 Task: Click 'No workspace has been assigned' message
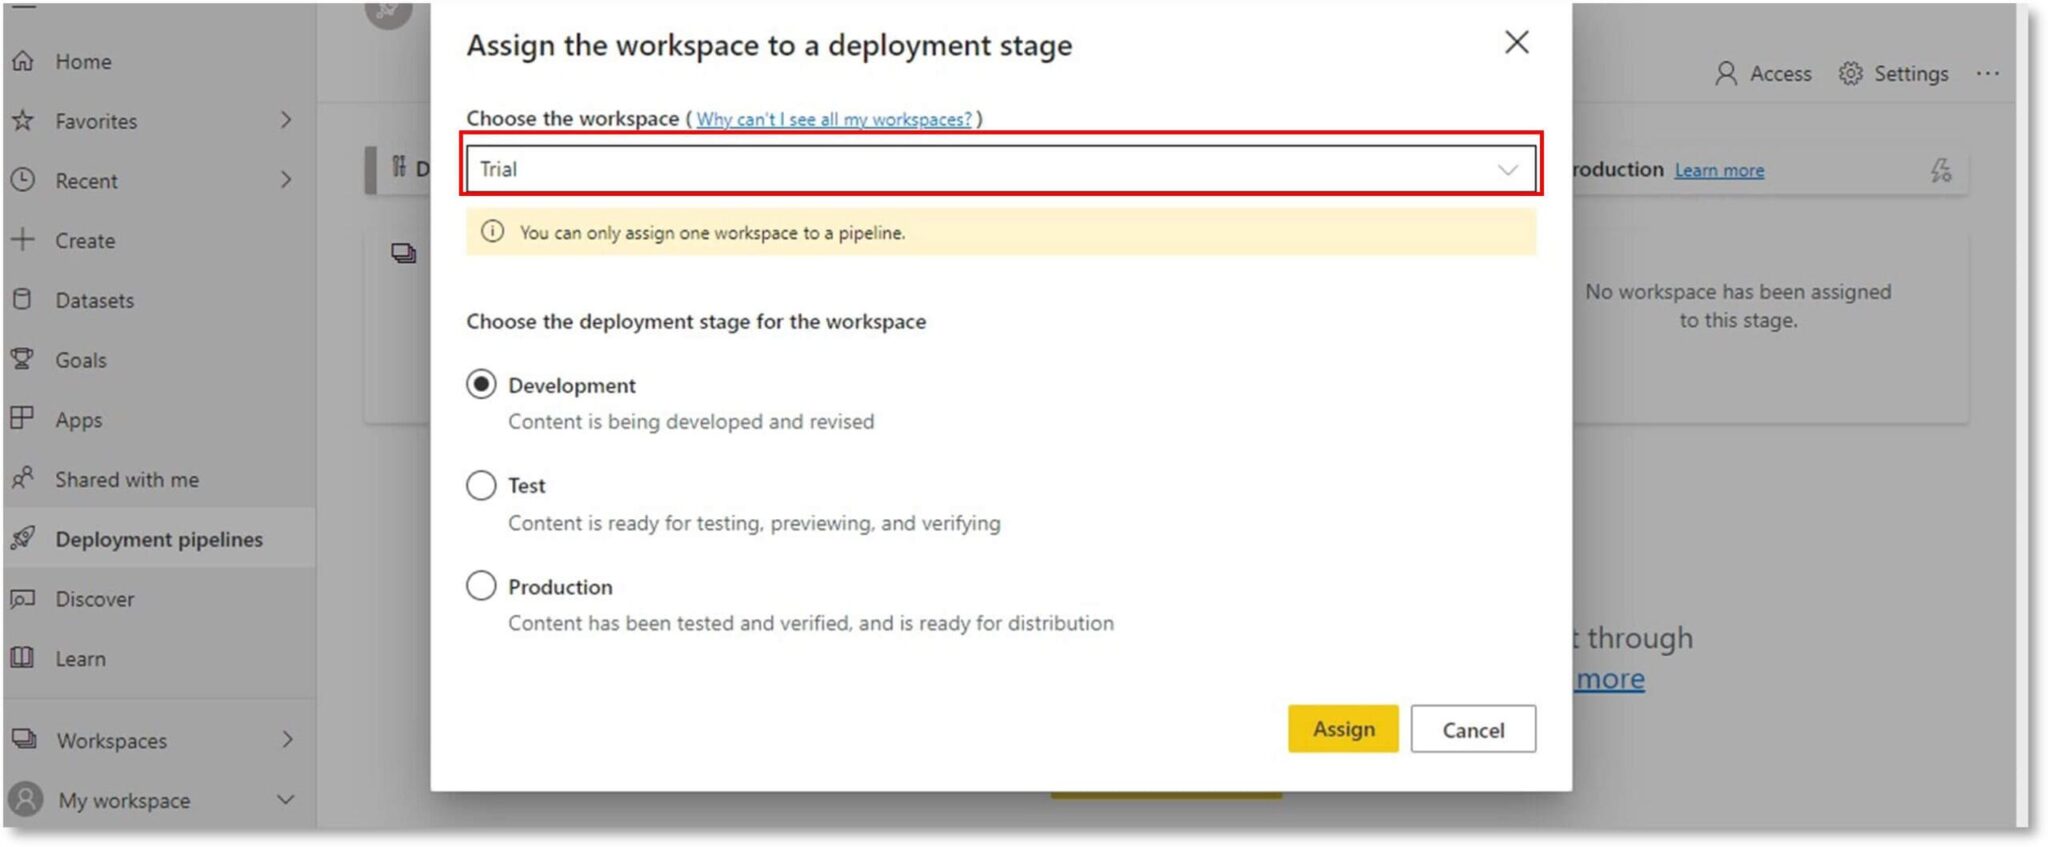click(x=1738, y=306)
